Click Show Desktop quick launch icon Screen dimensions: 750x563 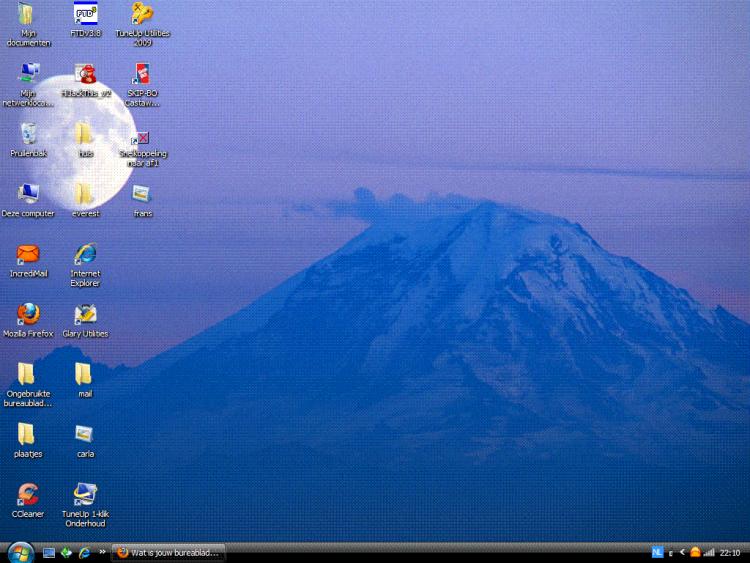pos(48,553)
